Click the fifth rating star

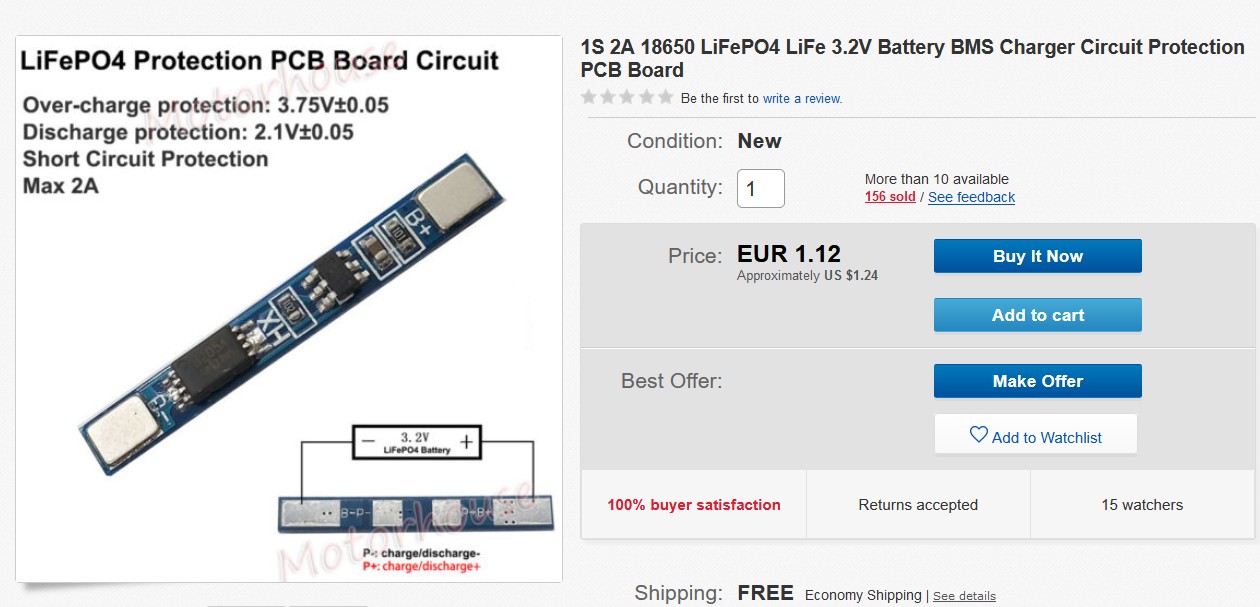point(665,97)
